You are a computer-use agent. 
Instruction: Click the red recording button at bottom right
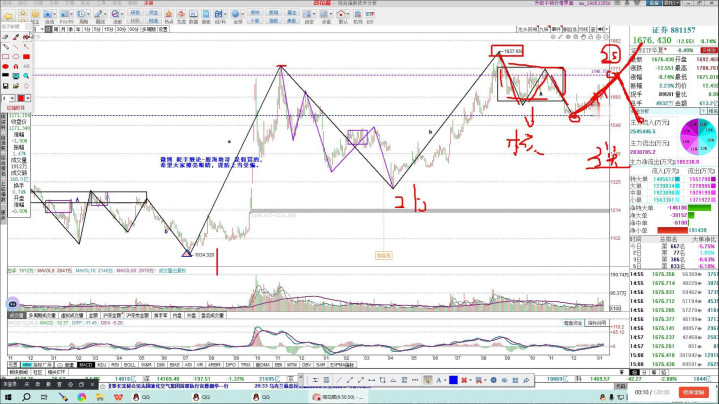[693, 393]
